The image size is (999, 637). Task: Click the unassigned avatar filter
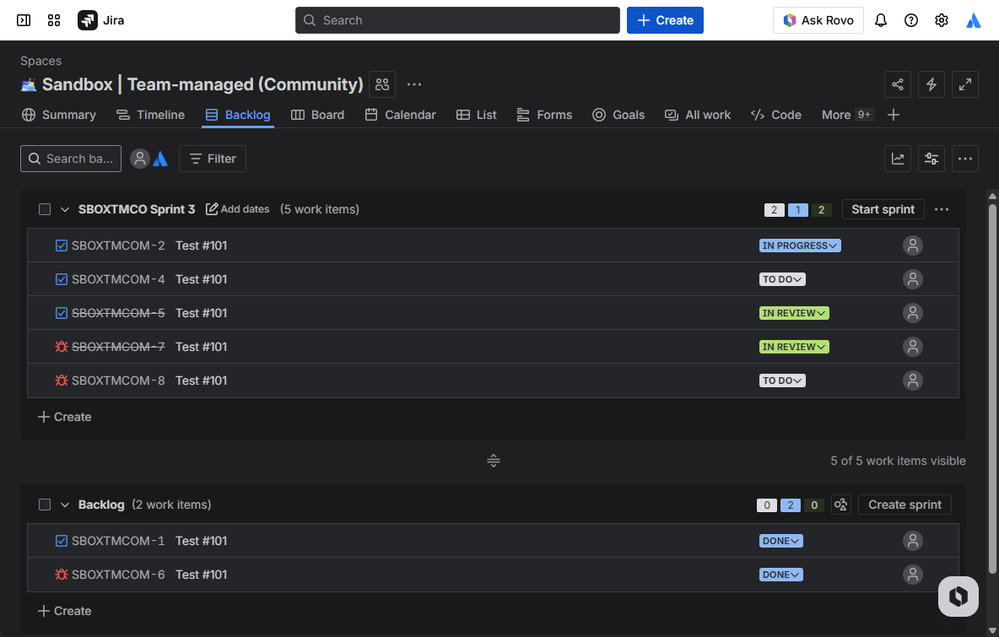pos(140,159)
